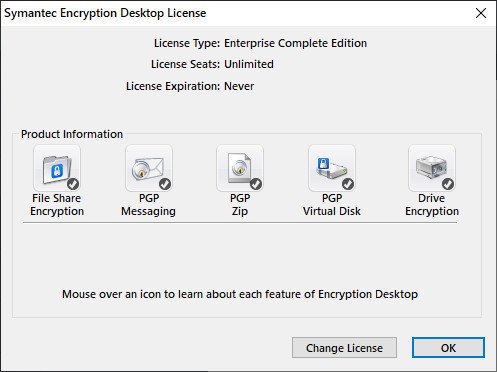Image resolution: width=497 pixels, height=372 pixels.
Task: Click the File Share Encryption icon
Action: pos(57,168)
